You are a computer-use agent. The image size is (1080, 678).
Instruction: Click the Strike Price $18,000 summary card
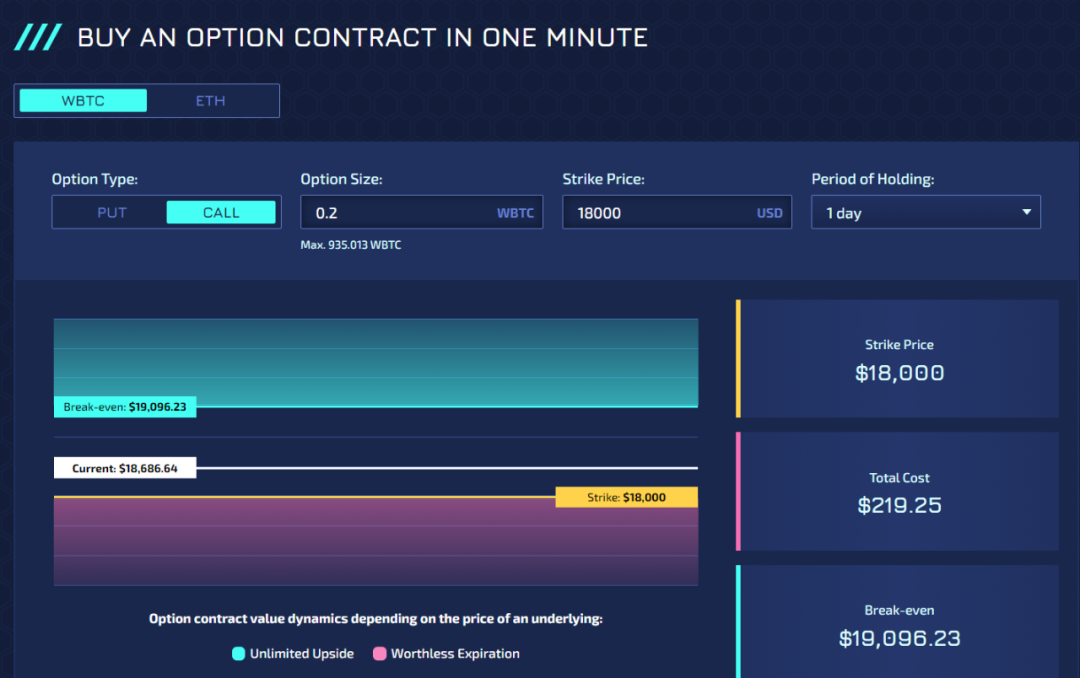click(x=898, y=359)
